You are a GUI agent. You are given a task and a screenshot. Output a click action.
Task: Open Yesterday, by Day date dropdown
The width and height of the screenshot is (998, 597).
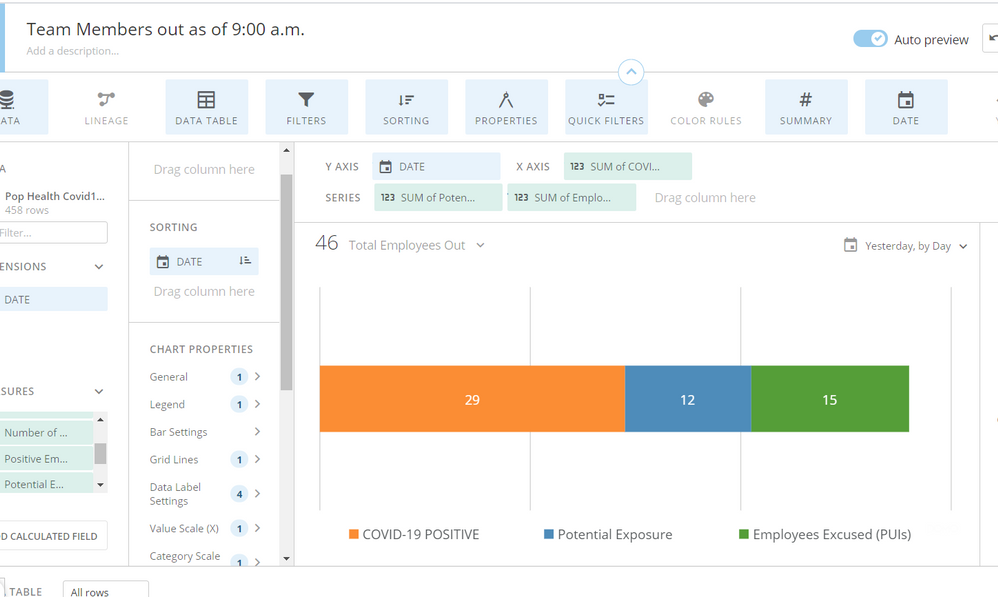click(x=906, y=246)
